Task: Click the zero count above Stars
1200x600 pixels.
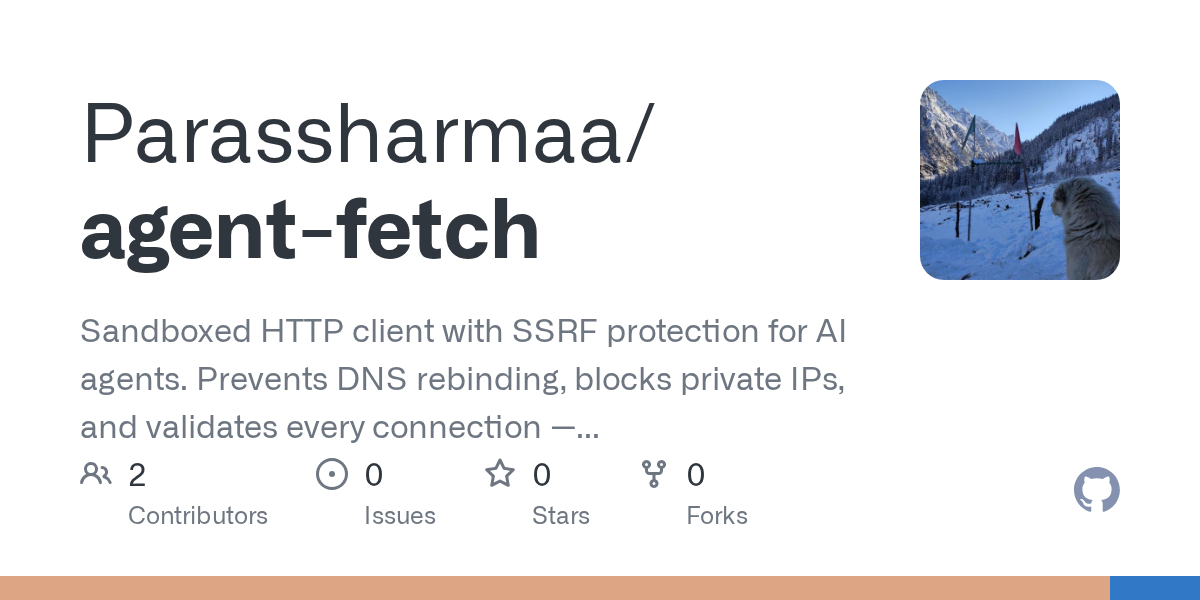Action: pyautogui.click(x=542, y=475)
